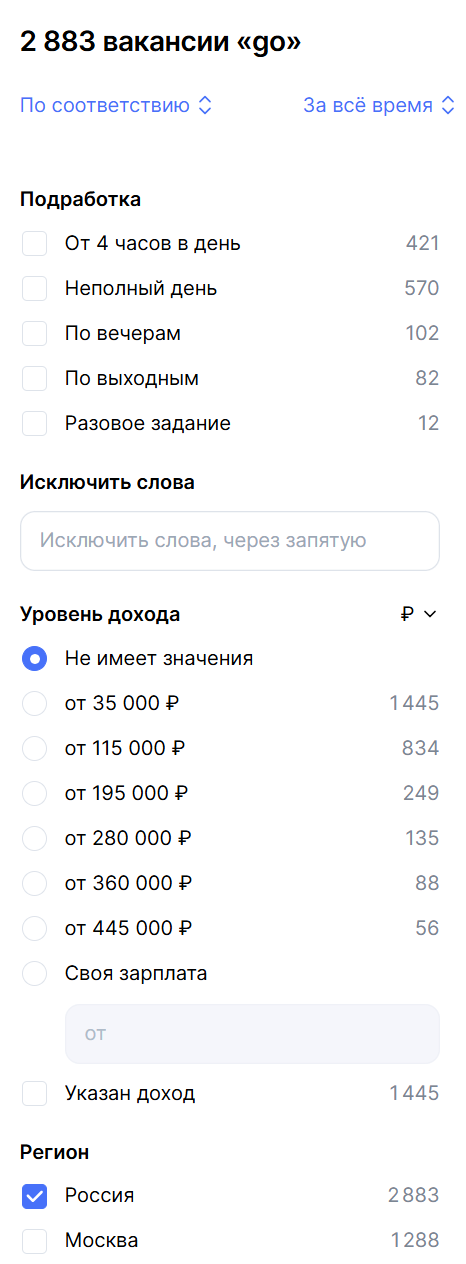Viewport: 466px width, 1264px height.
Task: Open the 'За всё время' period dropdown
Action: 379,106
